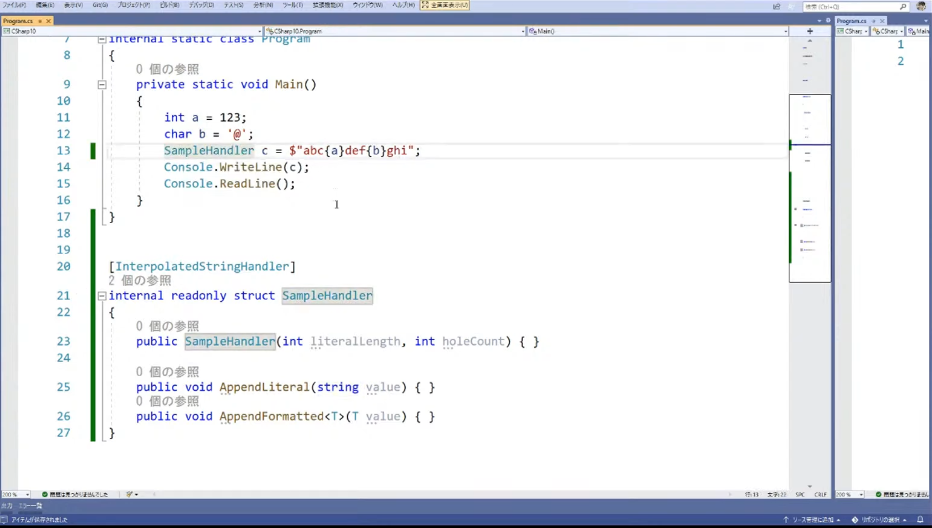Open the CSharp10.Program type dropdown
932x528 pixels.
pyautogui.click(x=395, y=31)
